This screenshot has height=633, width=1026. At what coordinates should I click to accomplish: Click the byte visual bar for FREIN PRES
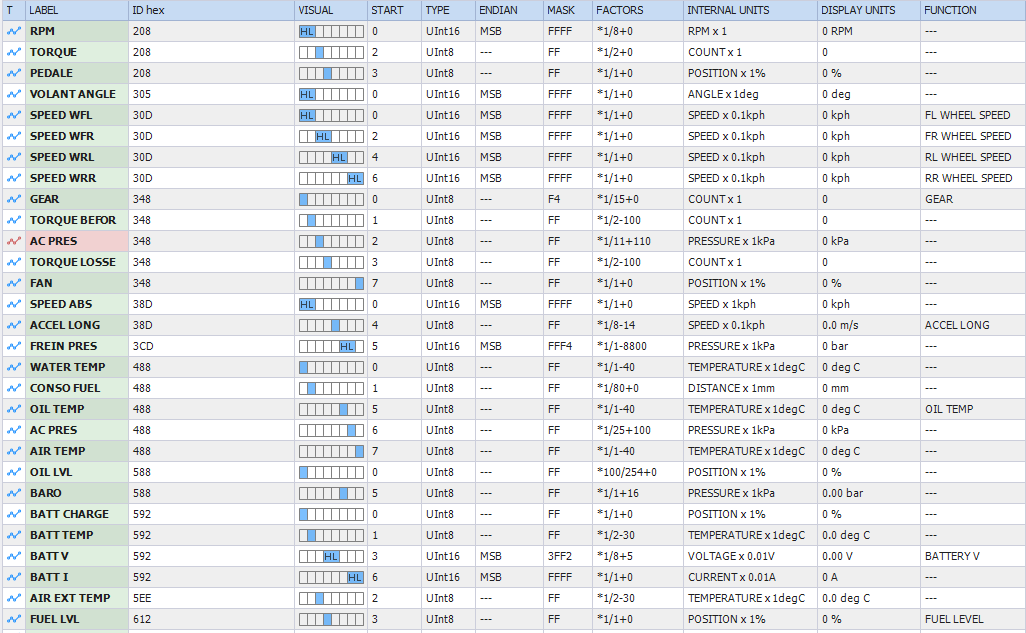(331, 346)
